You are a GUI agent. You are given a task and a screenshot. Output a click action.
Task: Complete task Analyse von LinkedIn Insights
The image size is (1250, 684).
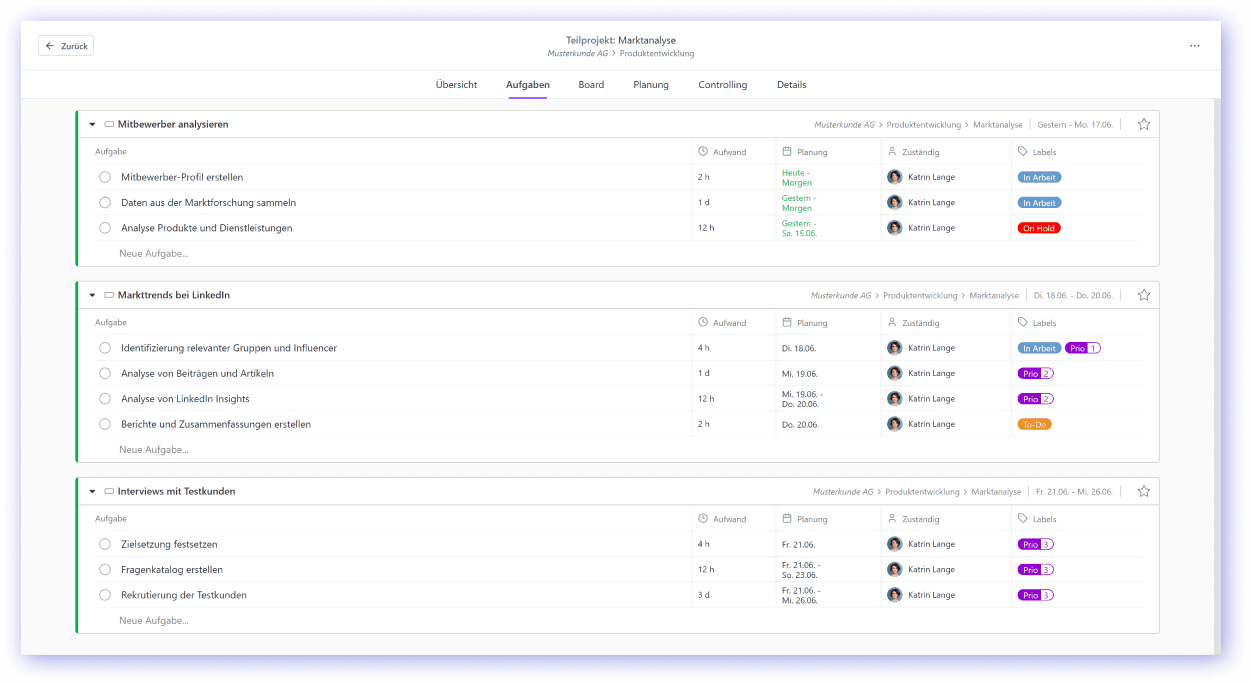(x=105, y=399)
